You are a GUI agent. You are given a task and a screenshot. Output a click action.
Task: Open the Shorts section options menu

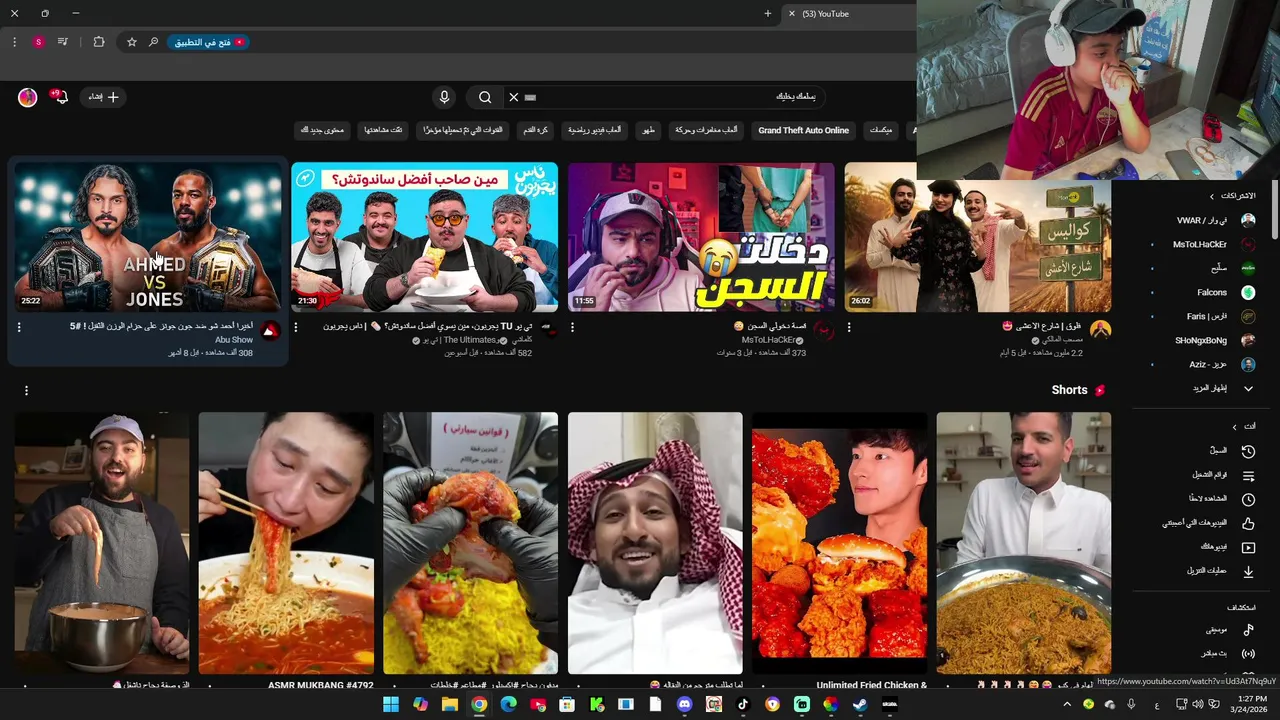pos(26,390)
